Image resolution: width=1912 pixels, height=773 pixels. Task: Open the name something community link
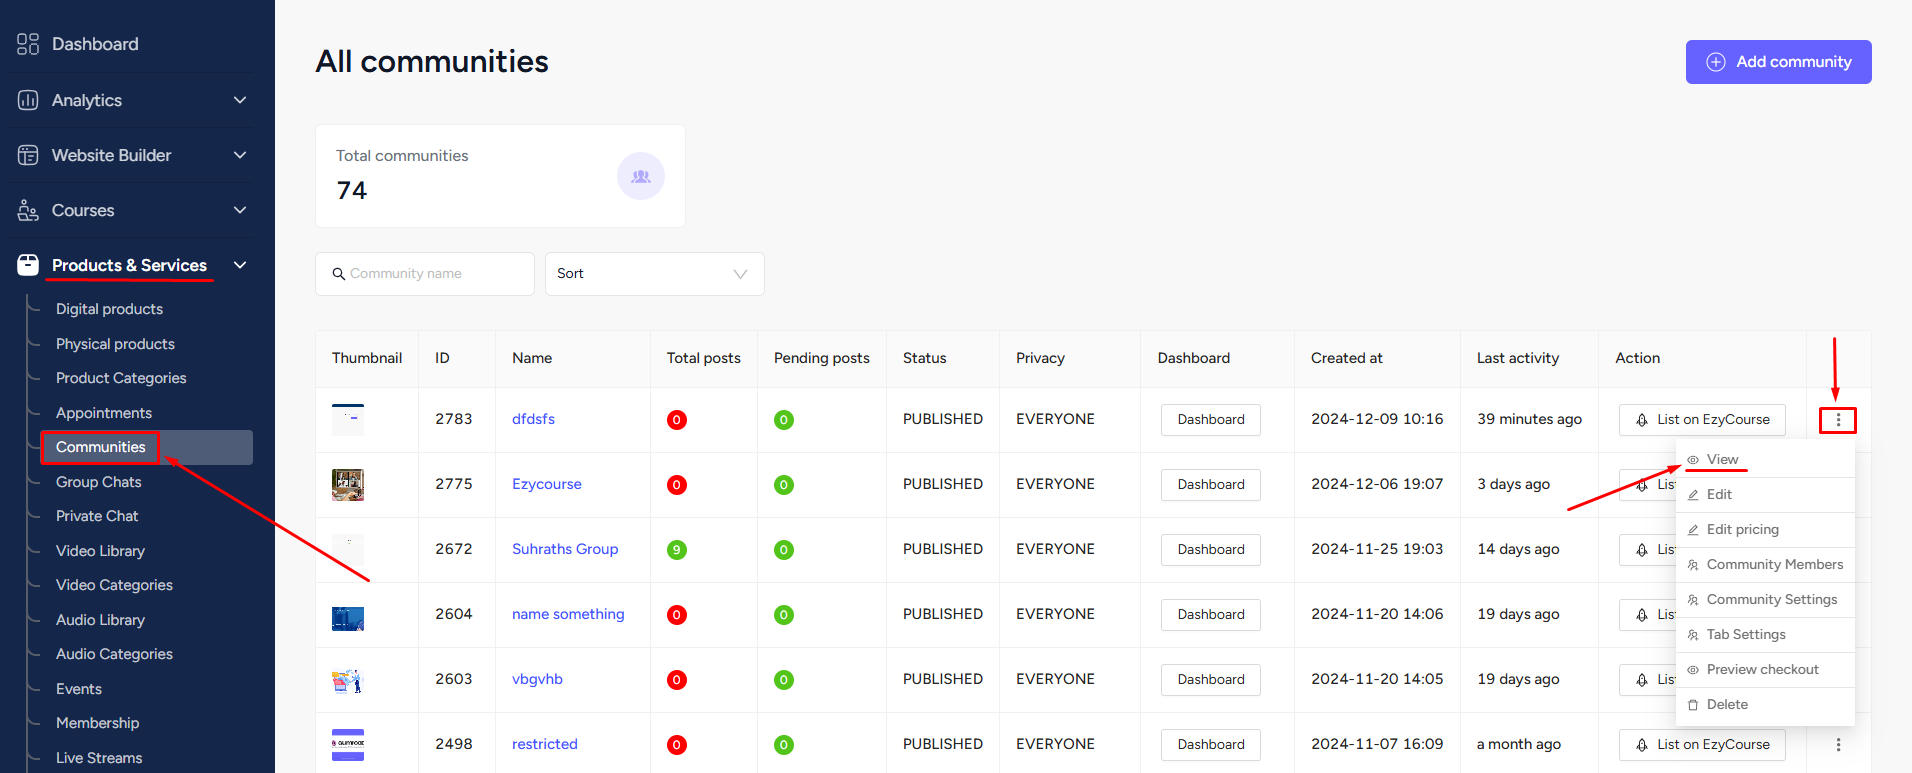[x=568, y=614]
